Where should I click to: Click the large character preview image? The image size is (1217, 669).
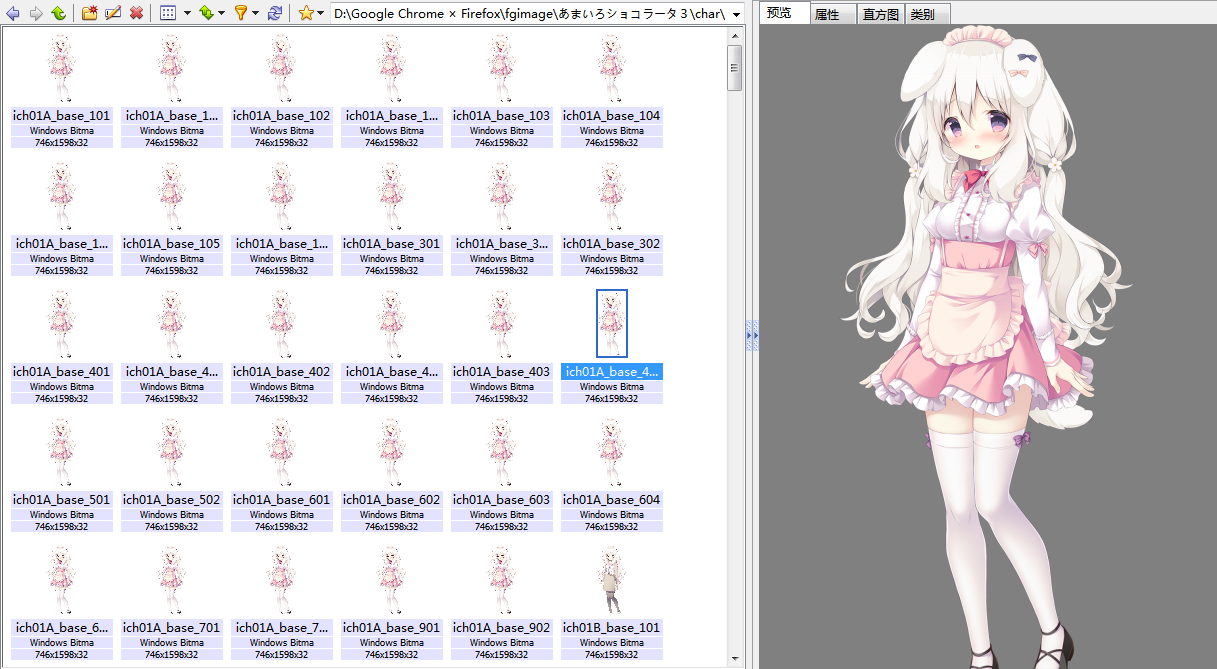pyautogui.click(x=988, y=346)
